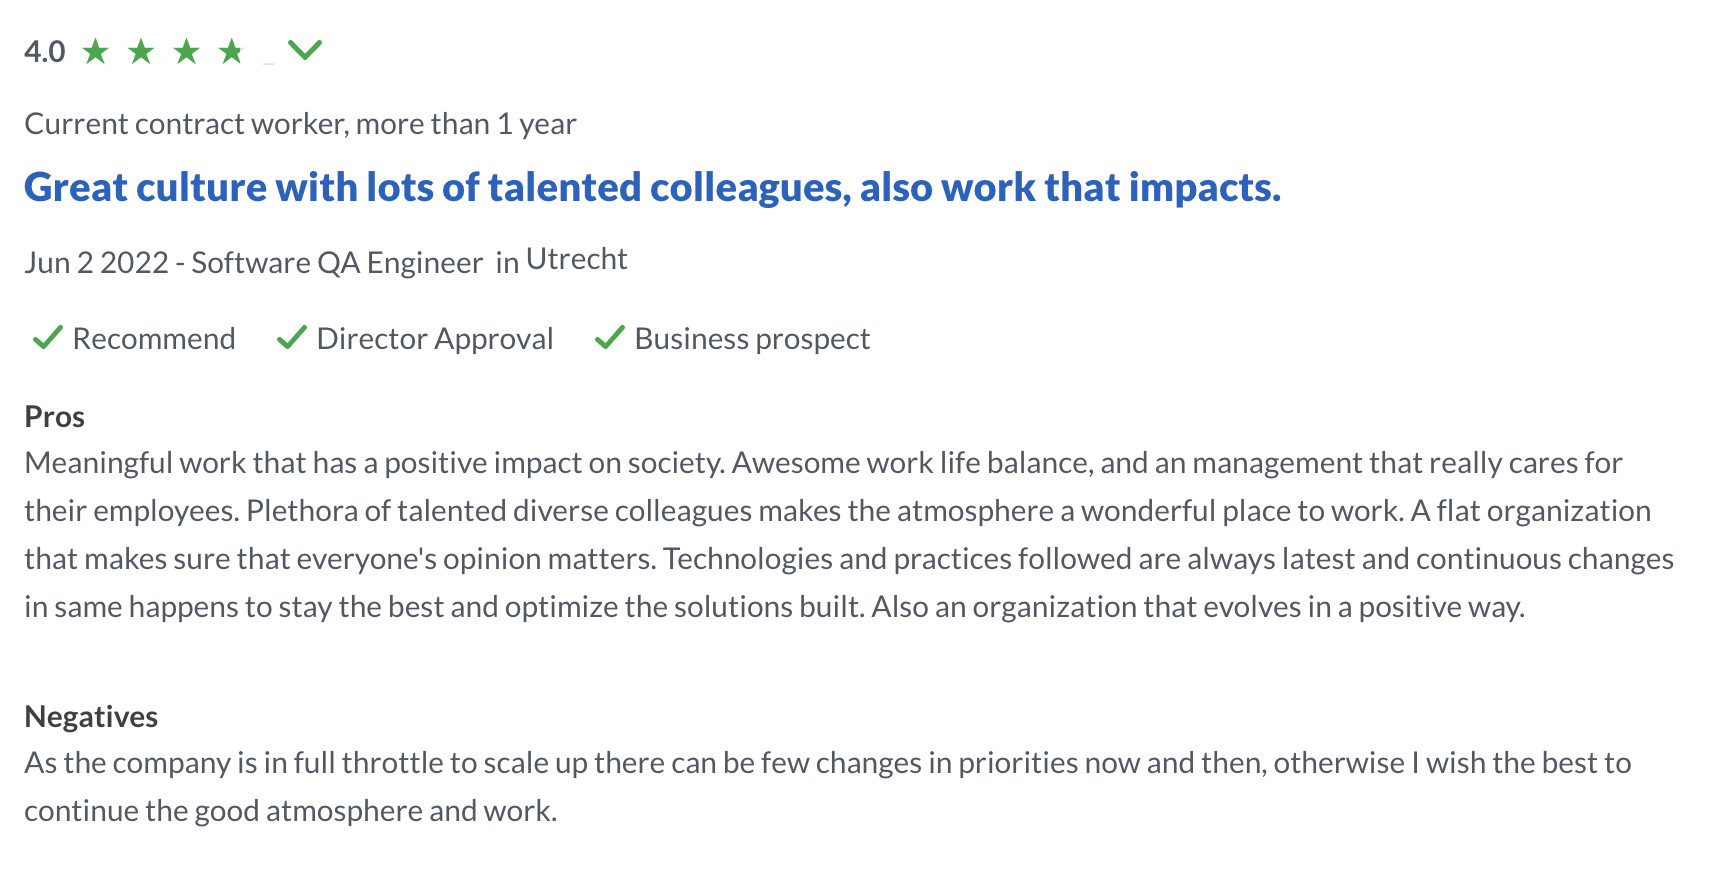Click the Negatives paragraph about scaling up
Screen dimensions: 1716x874
[828, 787]
